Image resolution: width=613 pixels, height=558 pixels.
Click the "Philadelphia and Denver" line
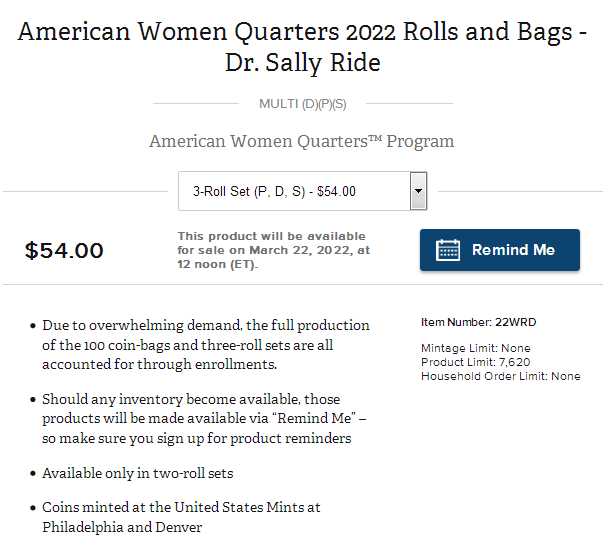coord(122,527)
